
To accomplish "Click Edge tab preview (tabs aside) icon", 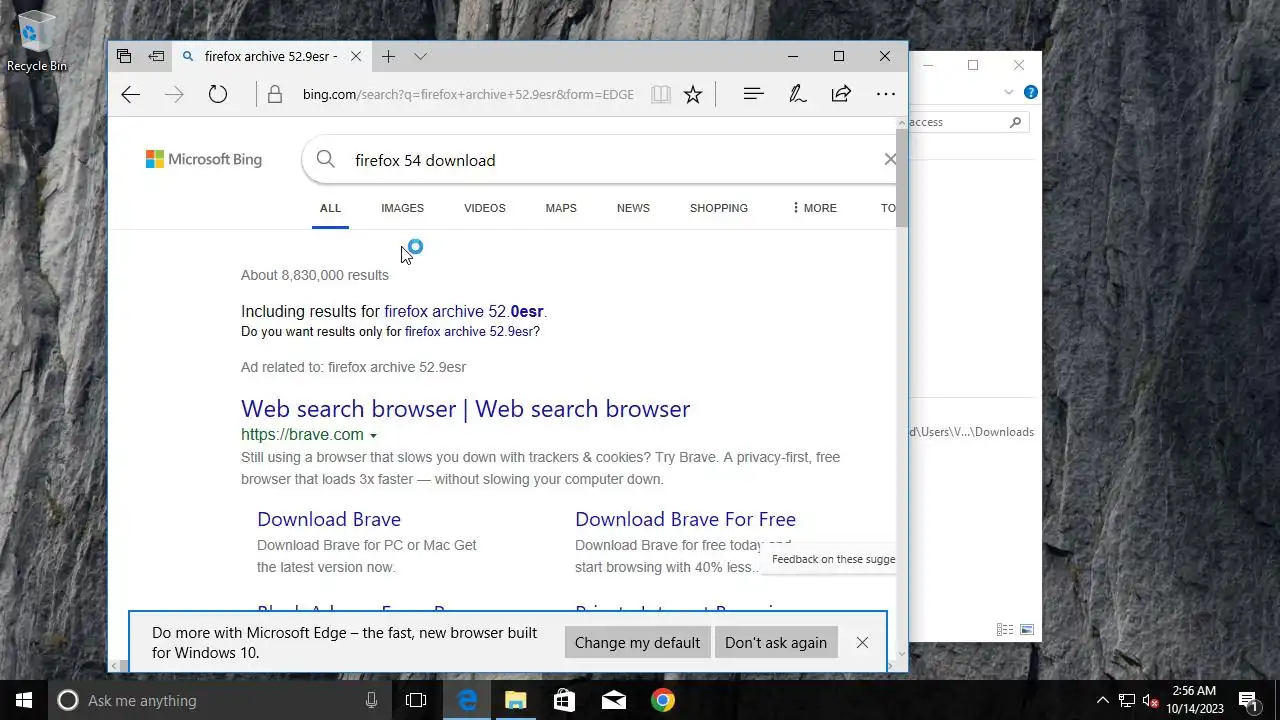I will point(124,56).
